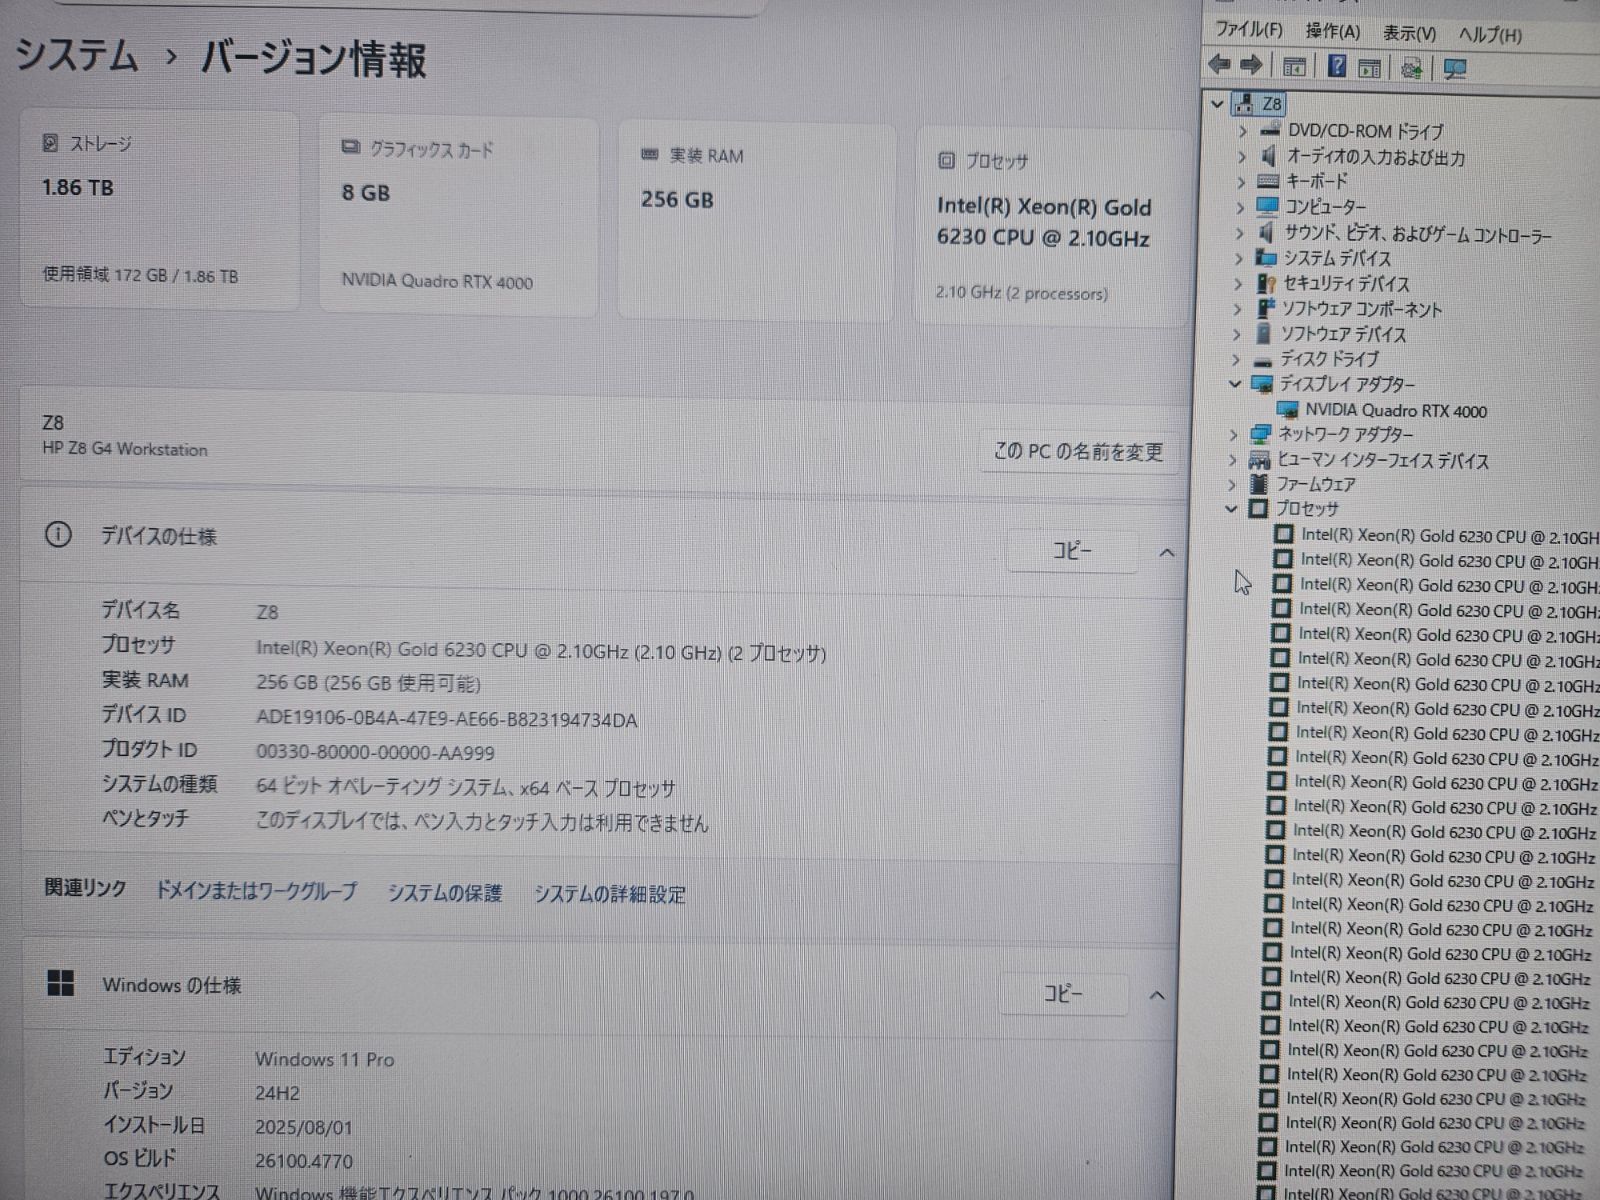Click 2.10 GHz (2 processors) text

1021,293
